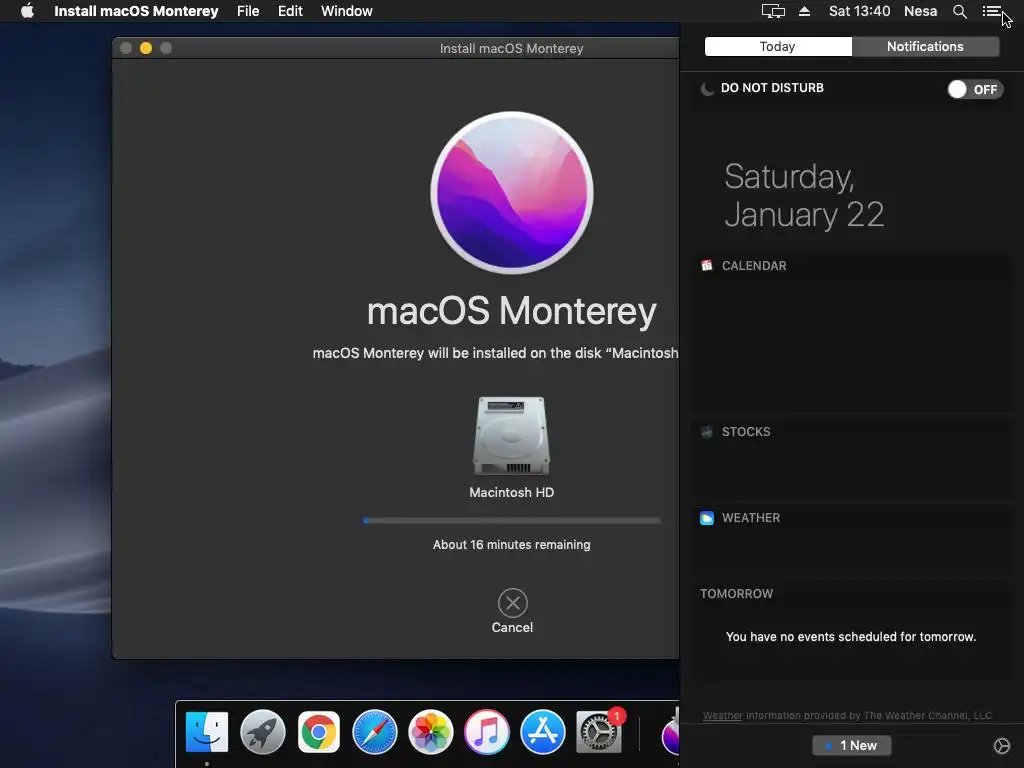Screen dimensions: 1024x768
Task: Click the screen mirroring display icon
Action: [x=773, y=11]
